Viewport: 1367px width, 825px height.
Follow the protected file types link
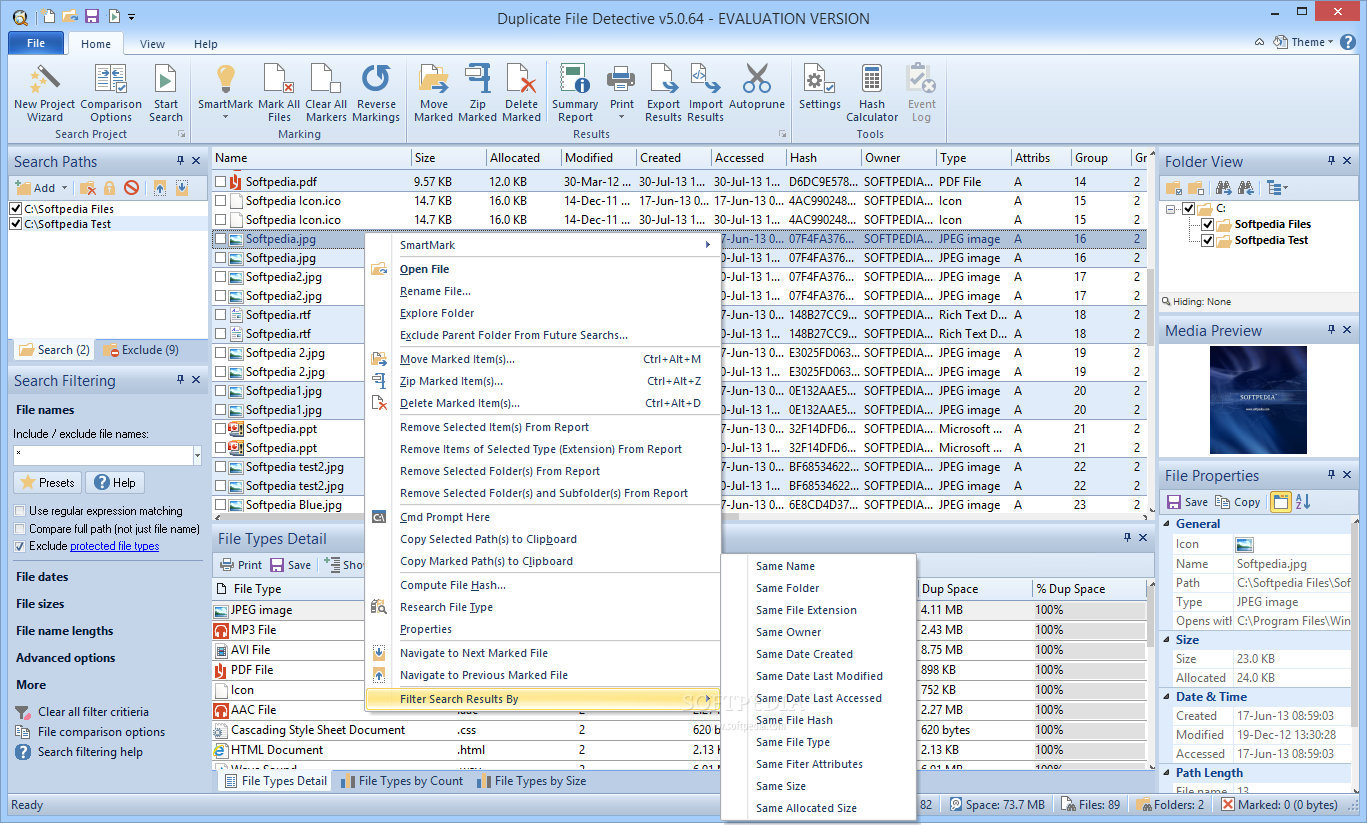point(114,547)
